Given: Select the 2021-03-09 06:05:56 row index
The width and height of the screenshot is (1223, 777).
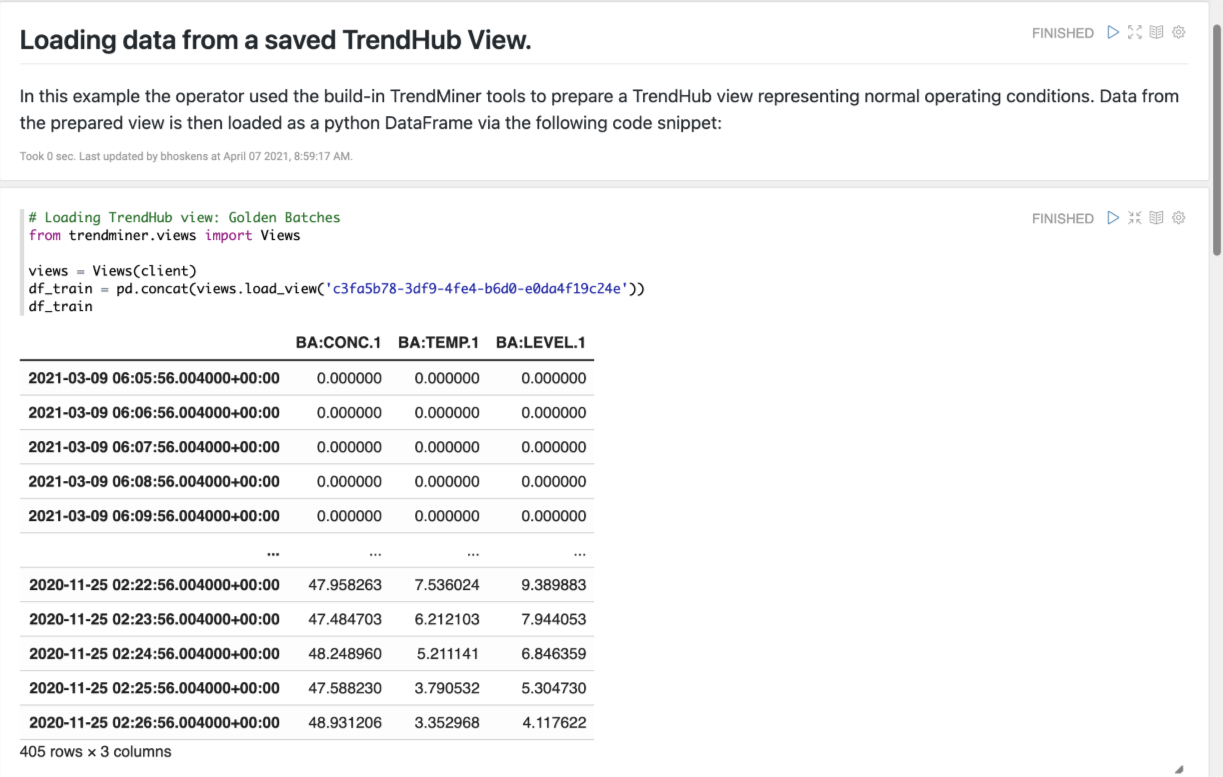Looking at the screenshot, I should 154,378.
